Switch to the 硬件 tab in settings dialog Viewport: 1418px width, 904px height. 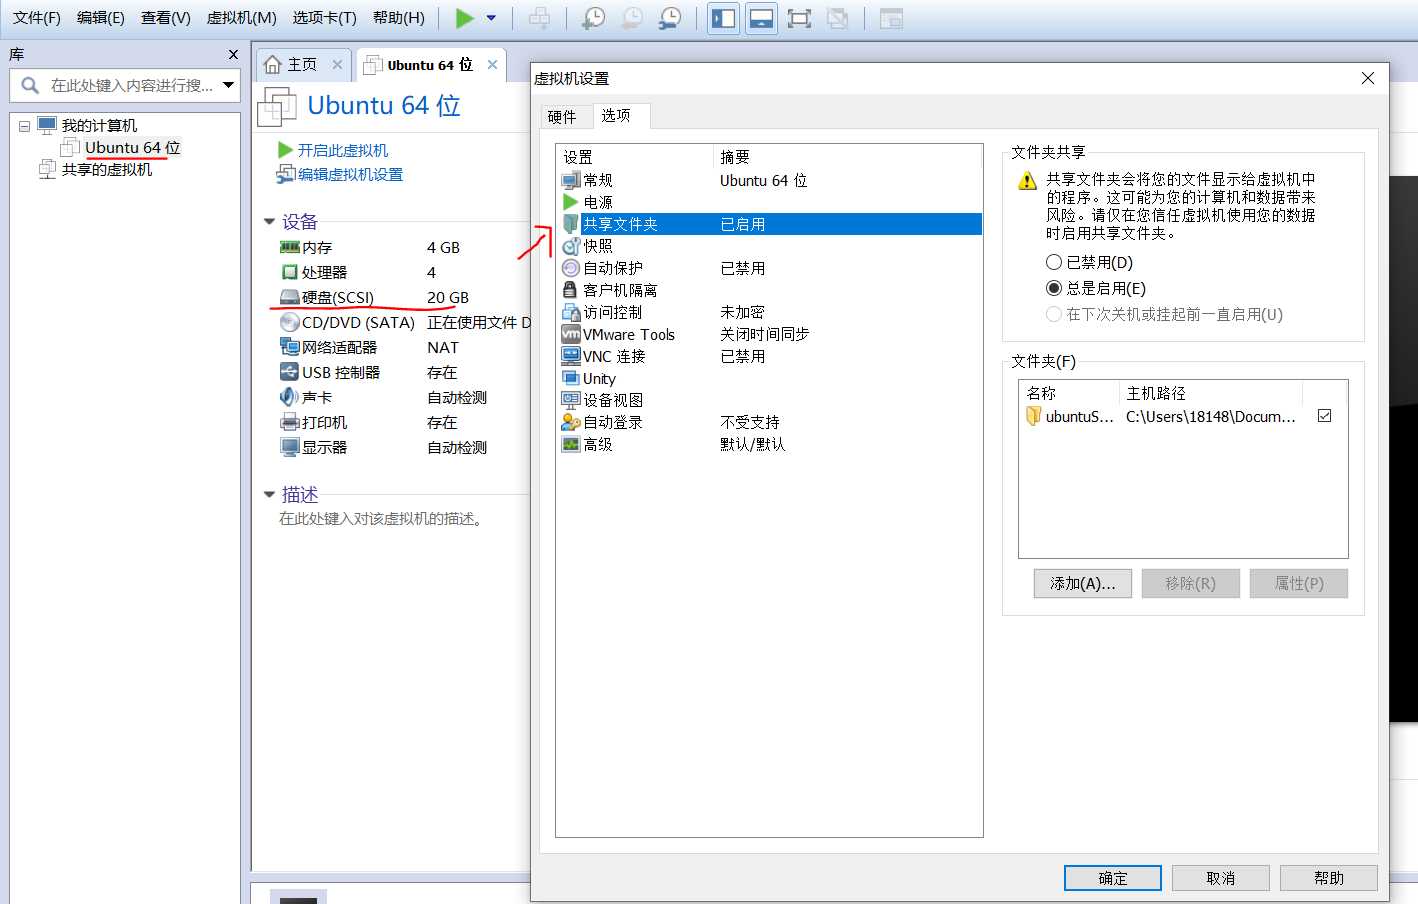point(562,117)
